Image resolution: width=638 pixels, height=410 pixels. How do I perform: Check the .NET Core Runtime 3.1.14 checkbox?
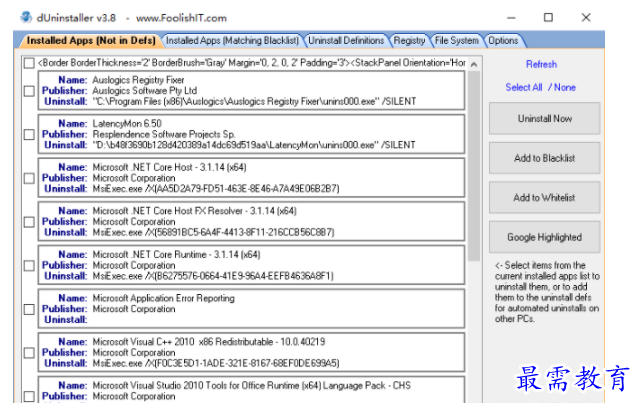29,266
